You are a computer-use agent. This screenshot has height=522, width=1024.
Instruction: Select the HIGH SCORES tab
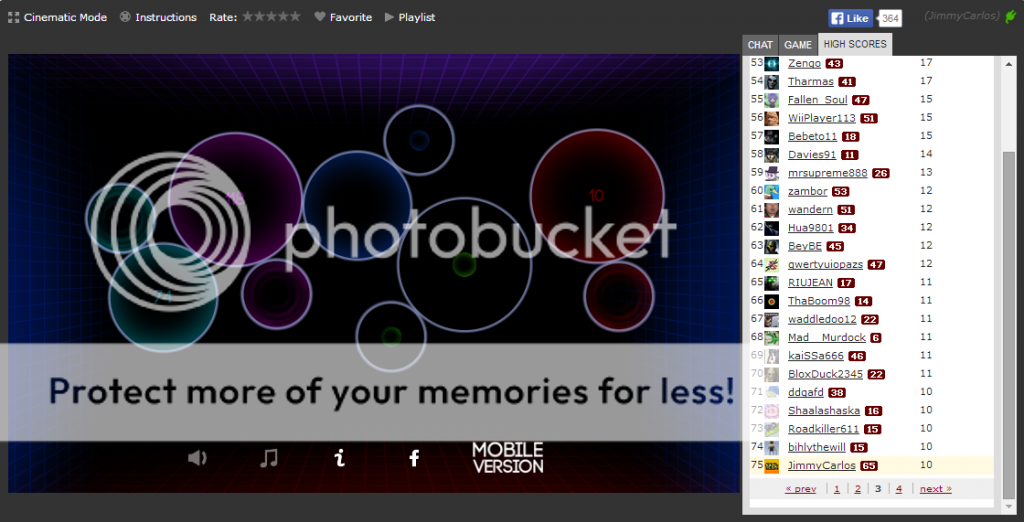coord(855,44)
